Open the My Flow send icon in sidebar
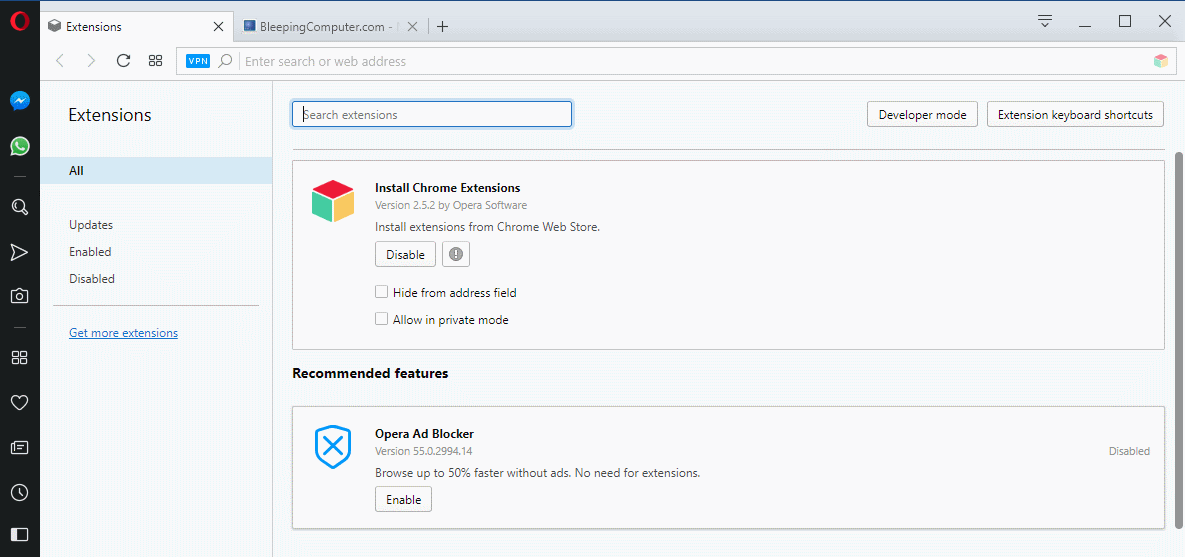 pyautogui.click(x=20, y=252)
